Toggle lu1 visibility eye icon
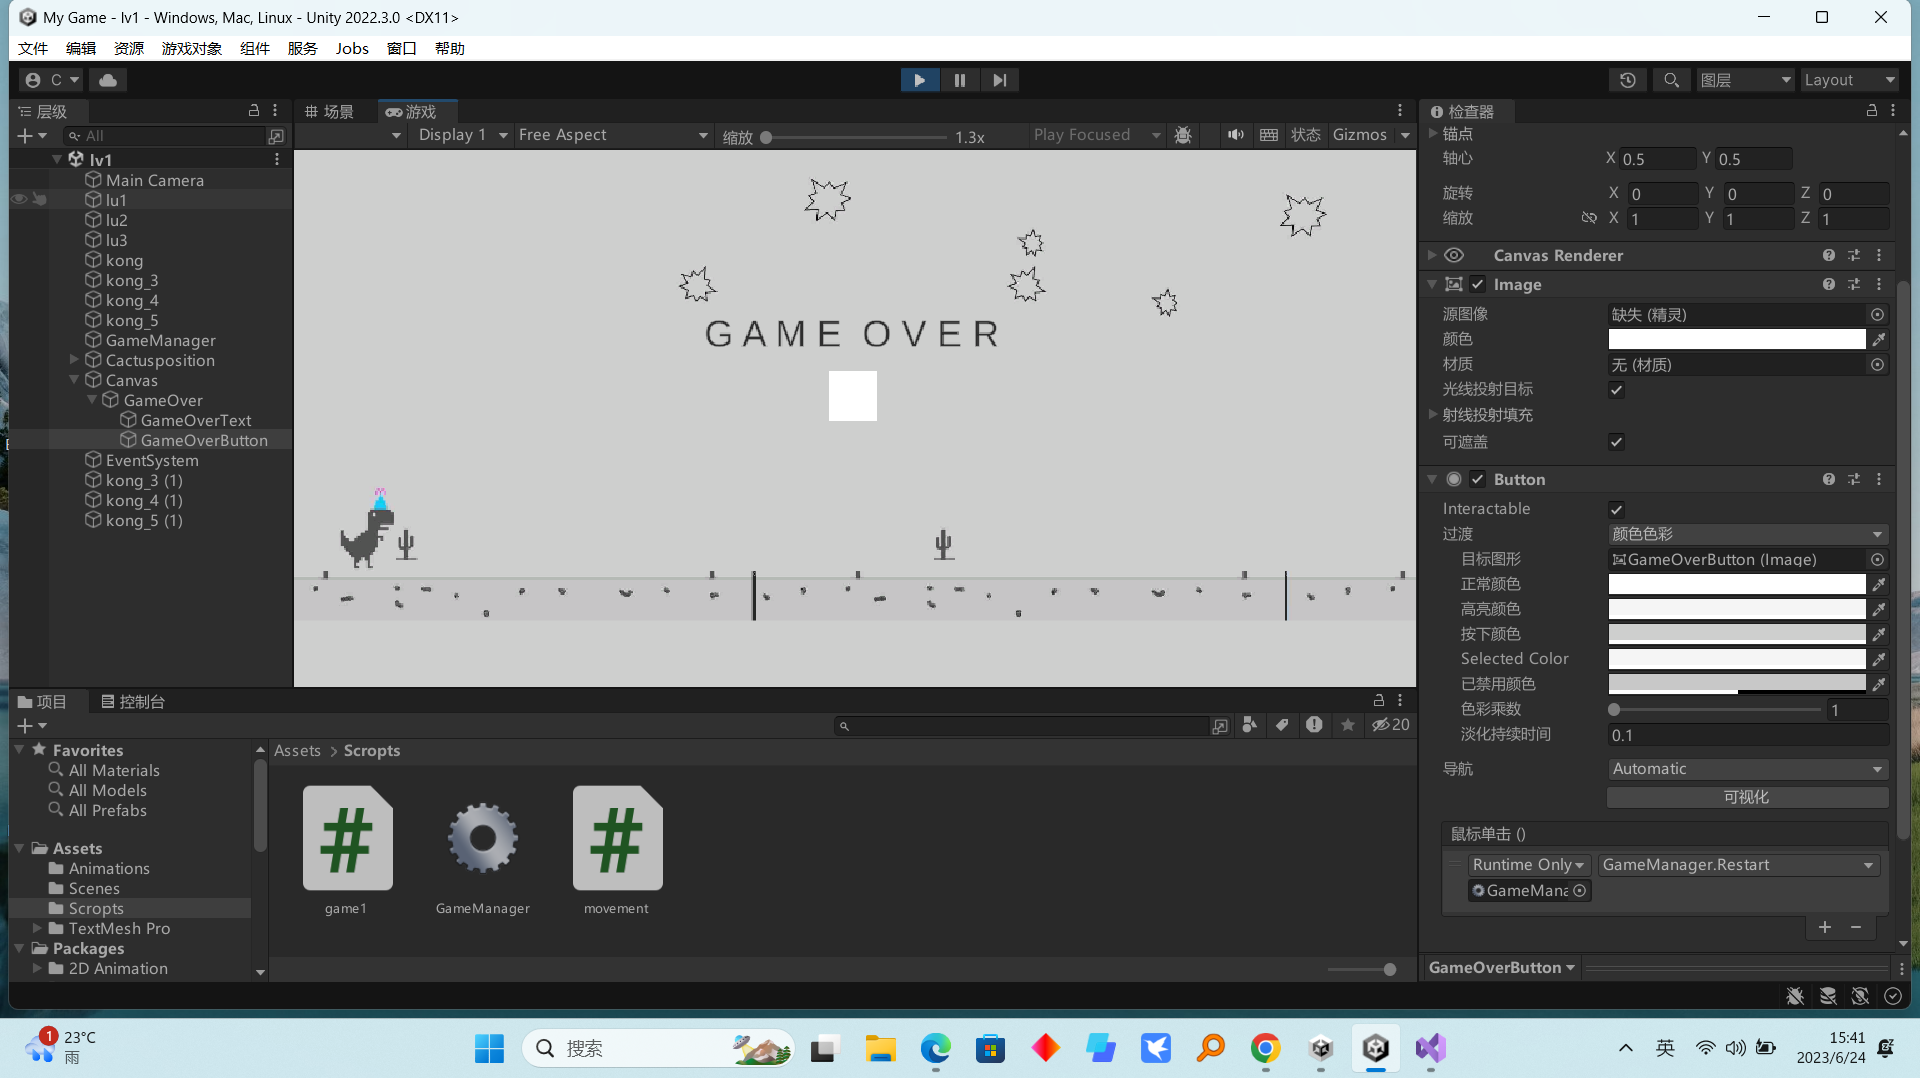This screenshot has width=1920, height=1078. pyautogui.click(x=19, y=200)
